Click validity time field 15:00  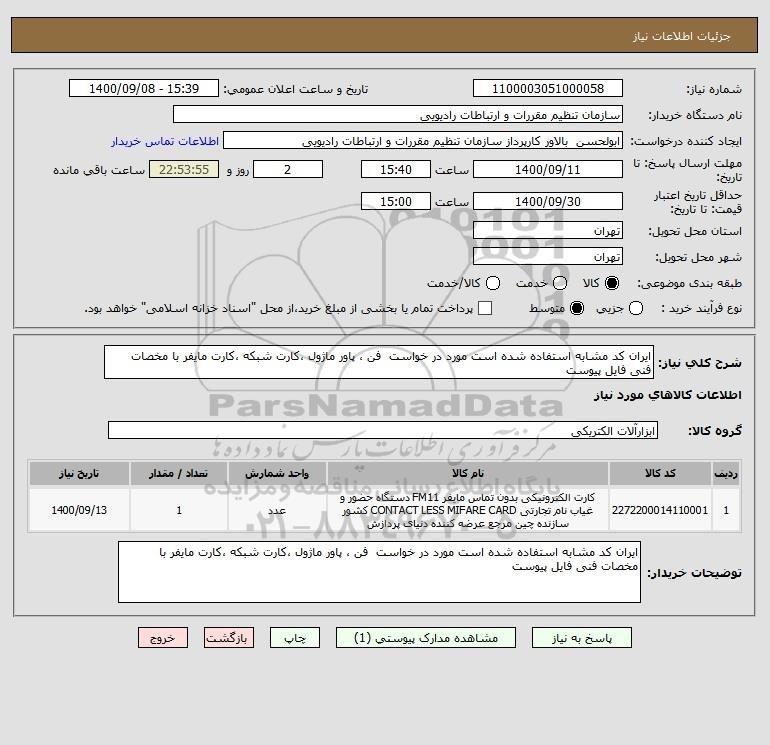(396, 201)
